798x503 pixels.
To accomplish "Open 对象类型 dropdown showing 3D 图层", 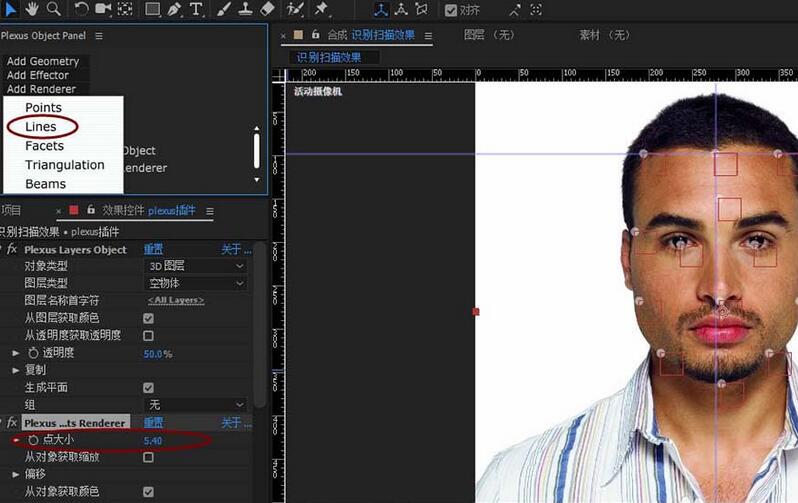I will [194, 266].
